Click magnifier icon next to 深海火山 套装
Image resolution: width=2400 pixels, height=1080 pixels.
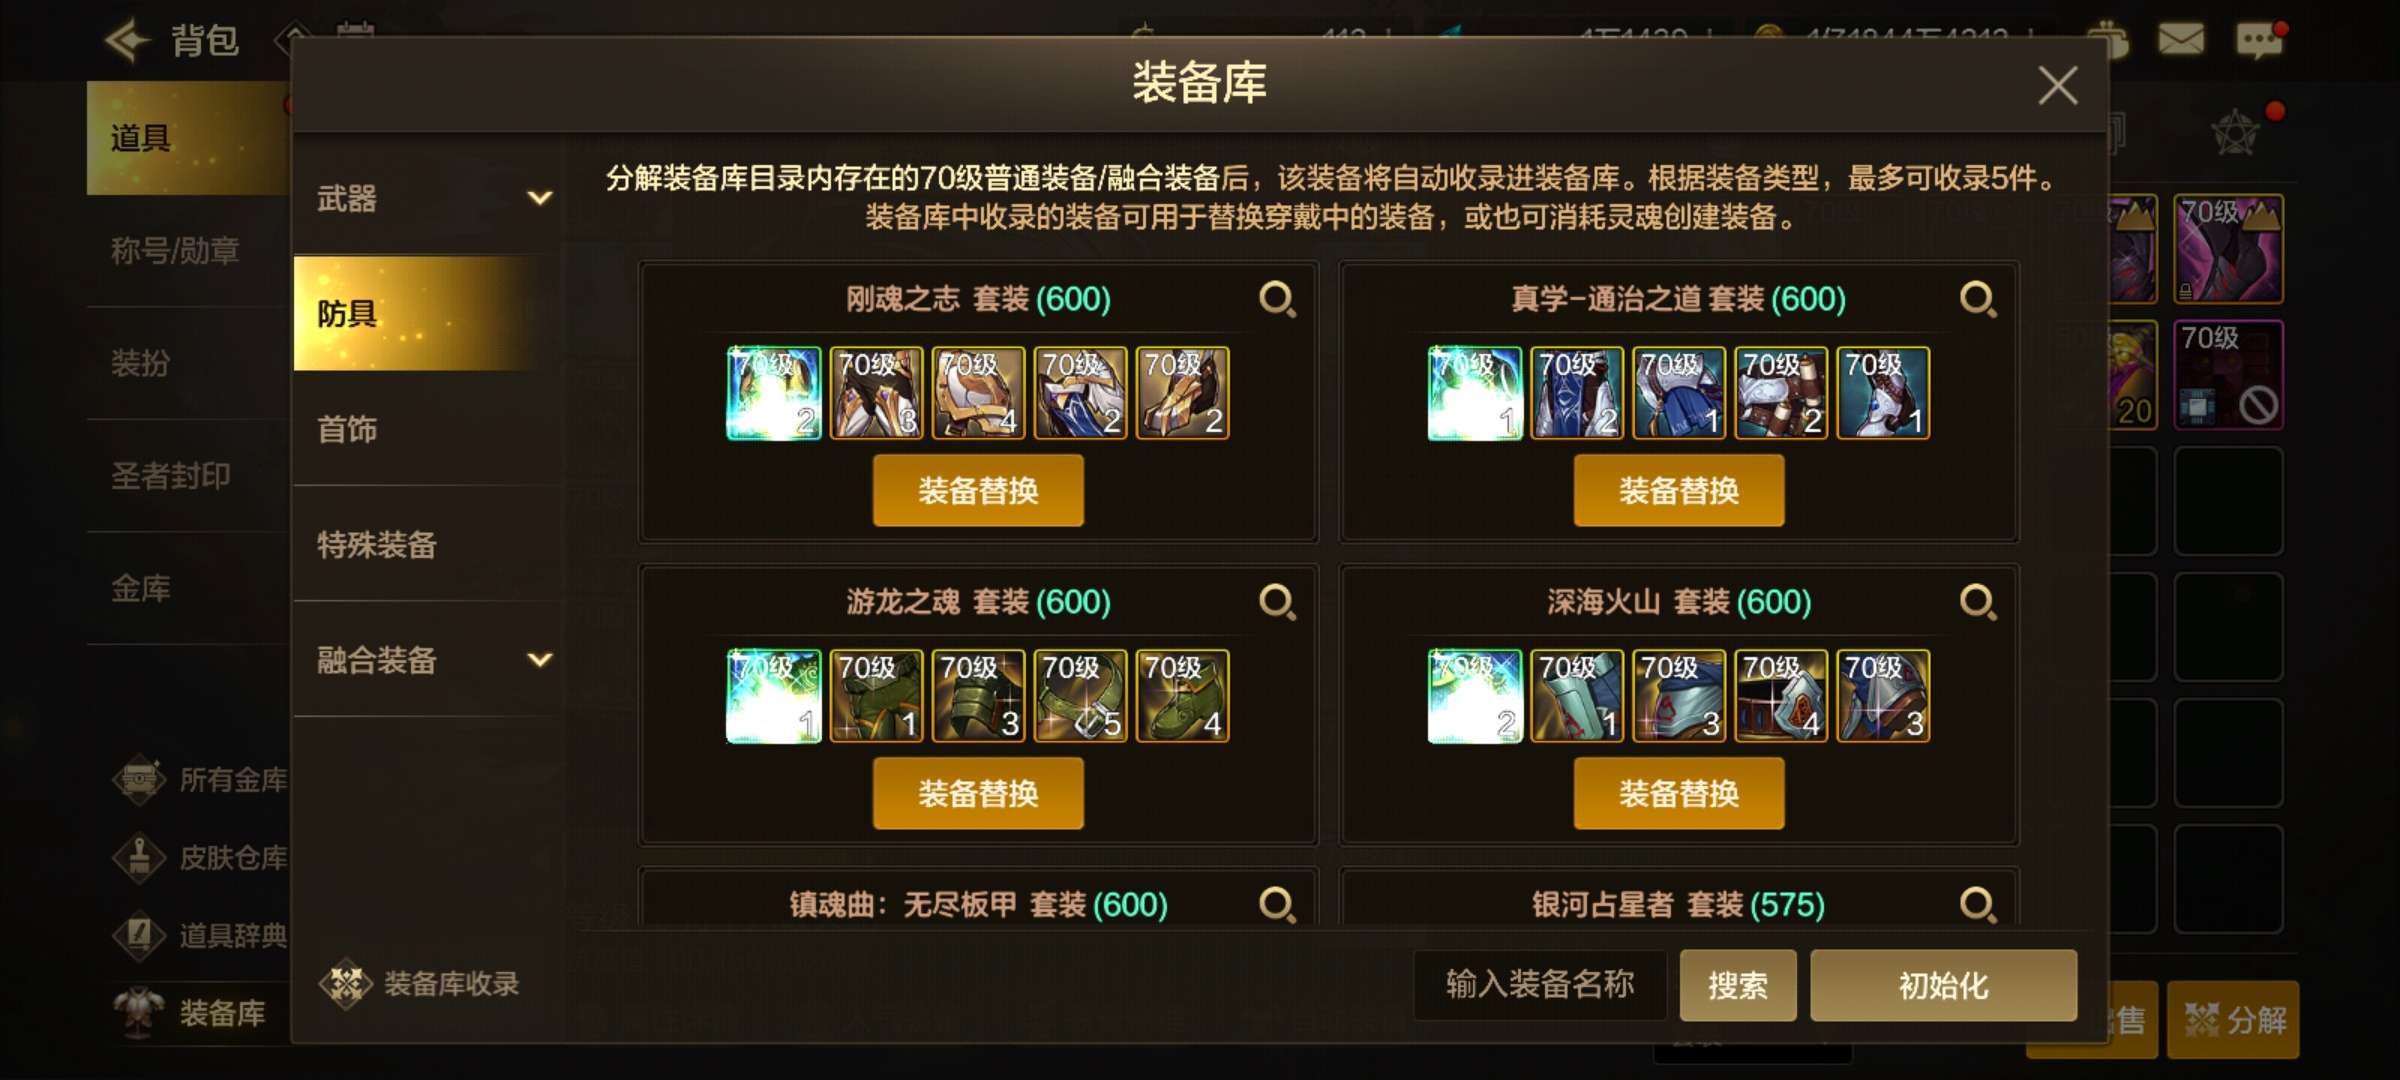pyautogui.click(x=1978, y=602)
